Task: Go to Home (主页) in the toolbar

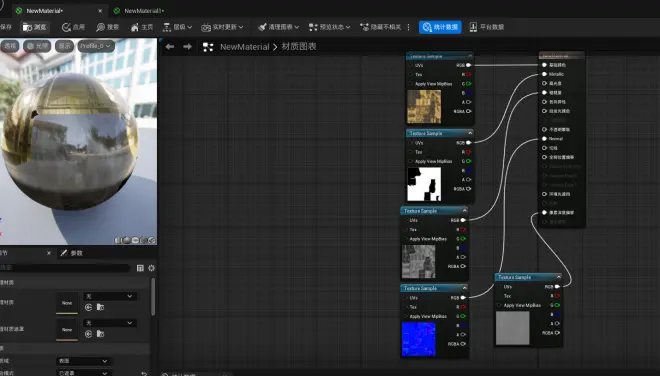Action: (x=141, y=27)
